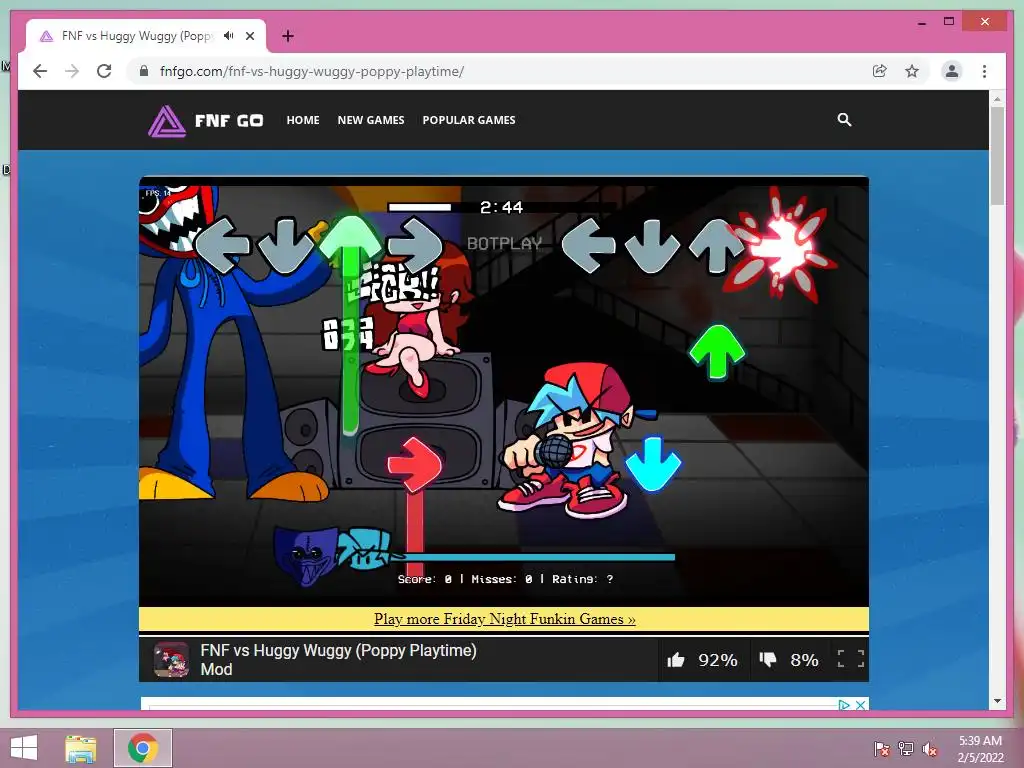The image size is (1024, 768).
Task: Click the scrollbar down arrow
Action: tap(997, 701)
